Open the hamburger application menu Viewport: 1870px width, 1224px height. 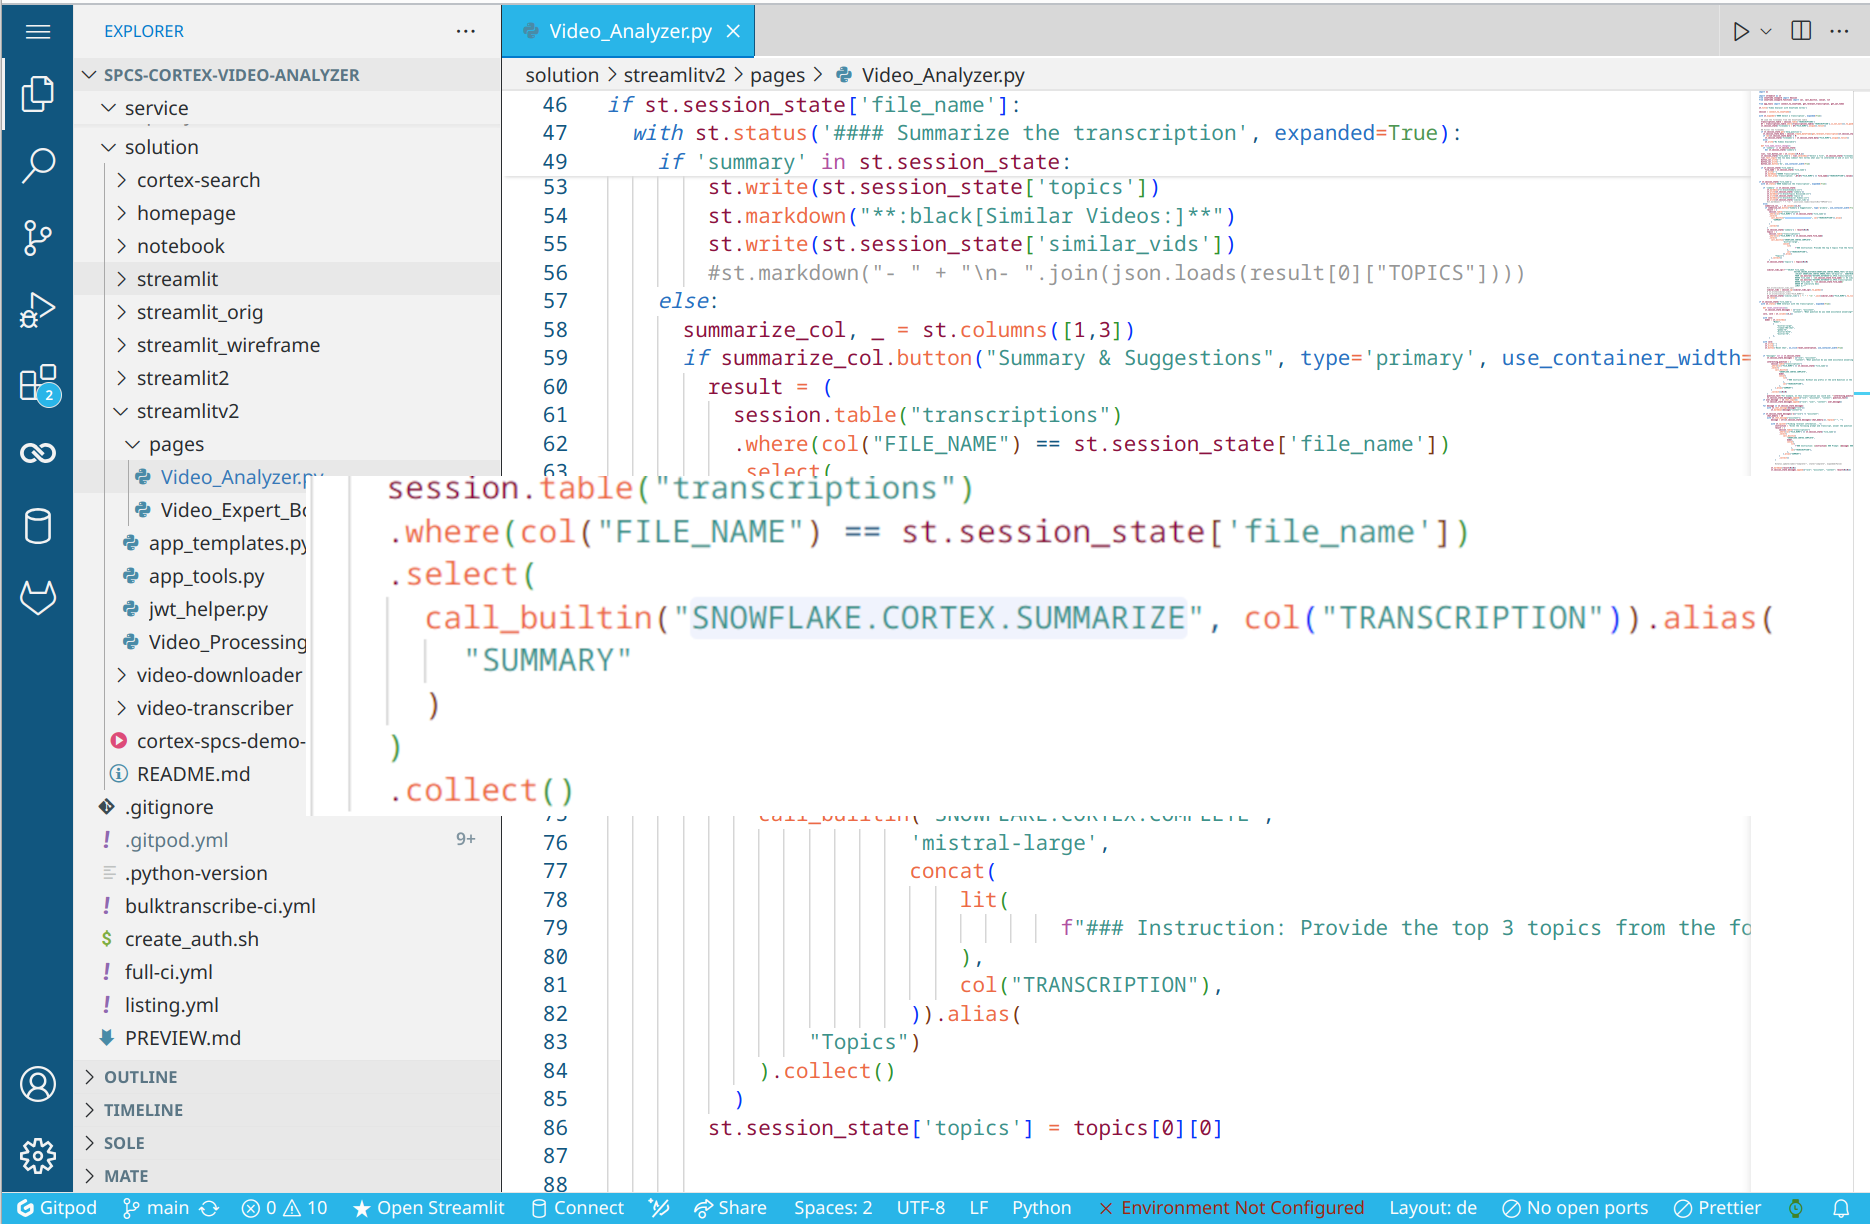37,31
